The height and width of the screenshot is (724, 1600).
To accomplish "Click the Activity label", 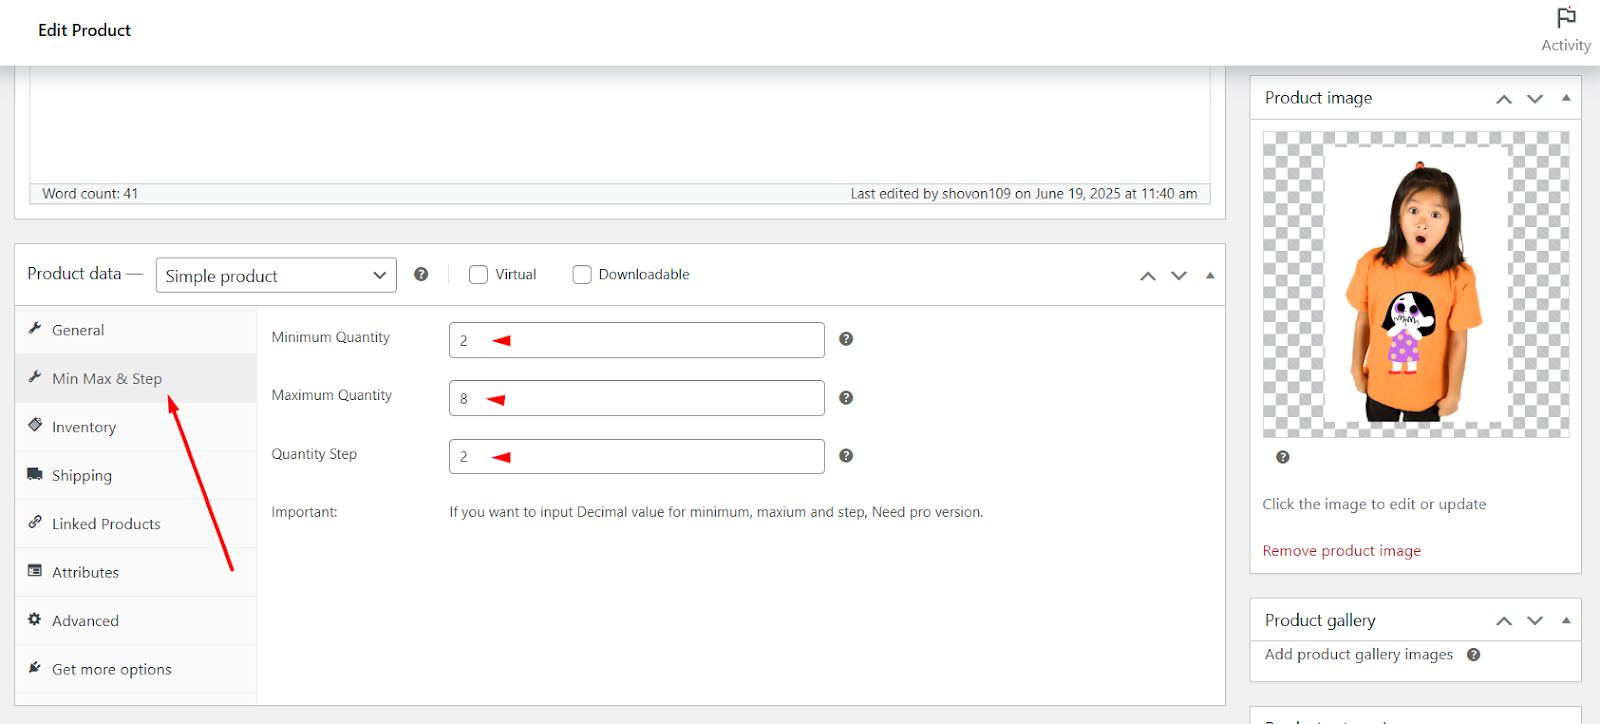I will 1566,45.
